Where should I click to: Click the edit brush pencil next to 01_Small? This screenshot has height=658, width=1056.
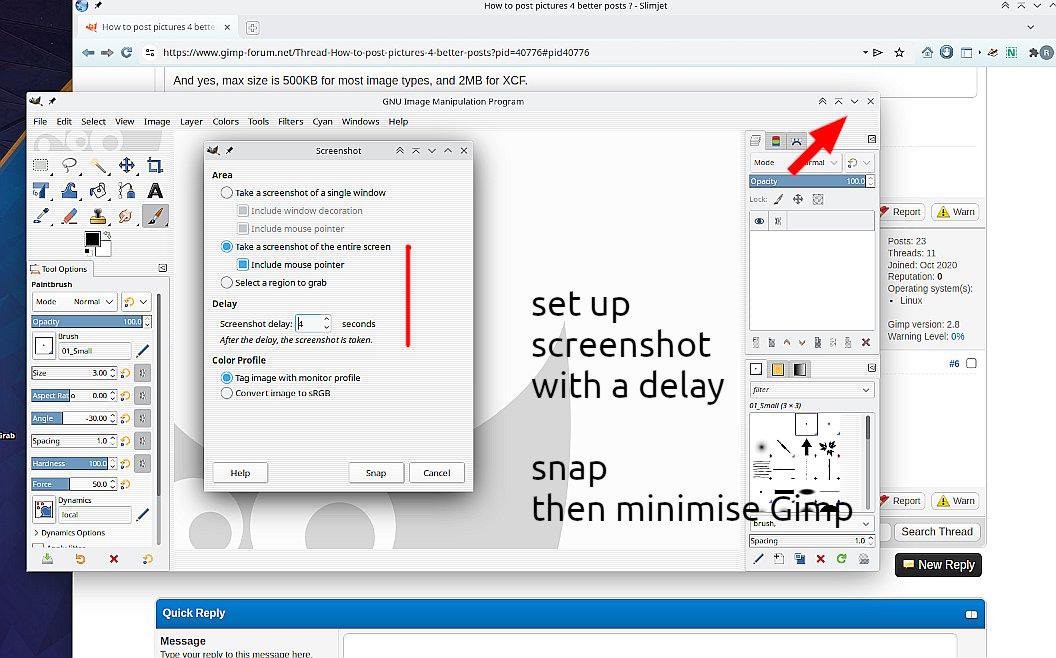143,351
